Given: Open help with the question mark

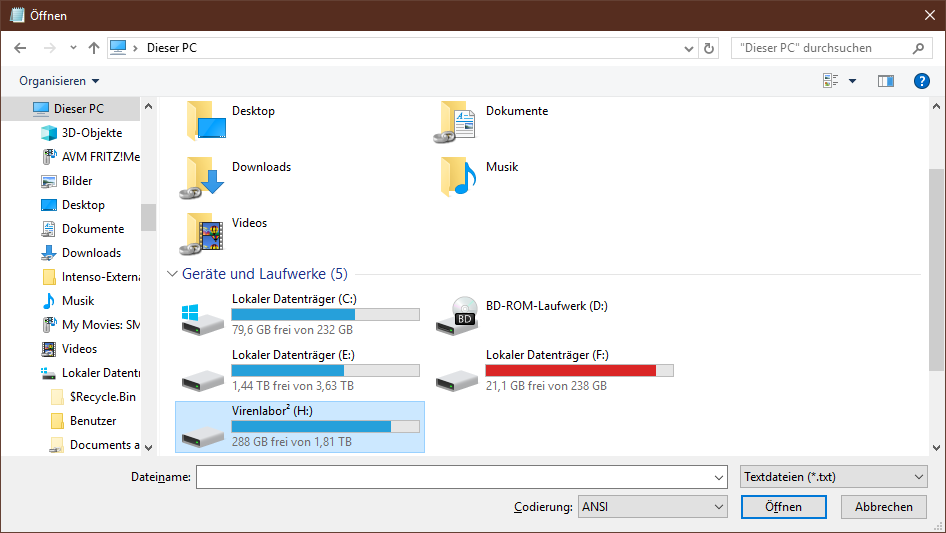Looking at the screenshot, I should click(922, 81).
